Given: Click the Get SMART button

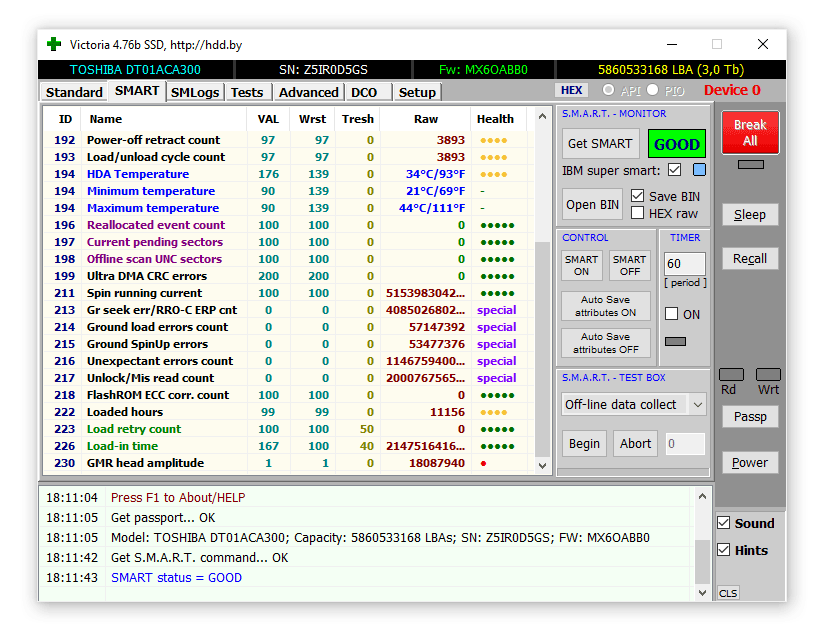Looking at the screenshot, I should point(599,144).
